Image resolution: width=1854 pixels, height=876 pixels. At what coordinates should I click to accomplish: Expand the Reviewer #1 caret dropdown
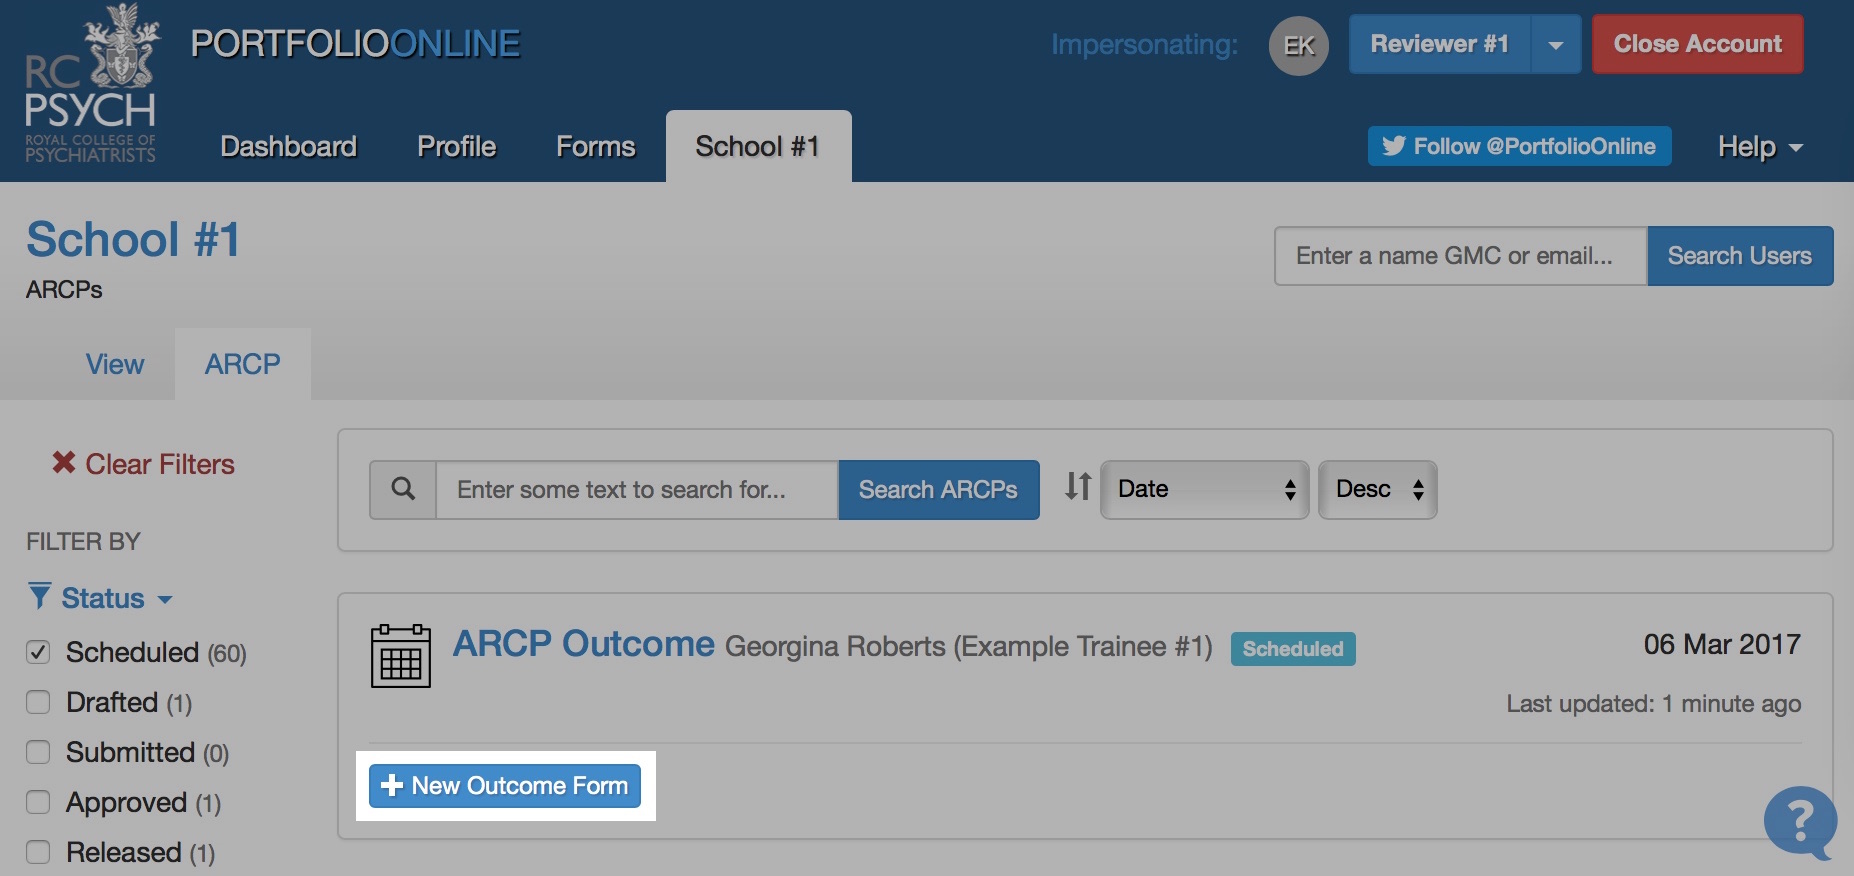click(x=1555, y=45)
